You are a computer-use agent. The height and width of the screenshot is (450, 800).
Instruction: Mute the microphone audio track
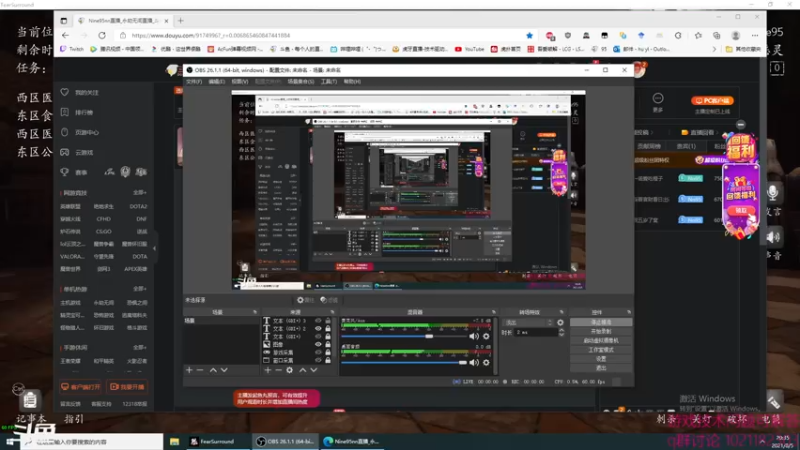click(474, 336)
